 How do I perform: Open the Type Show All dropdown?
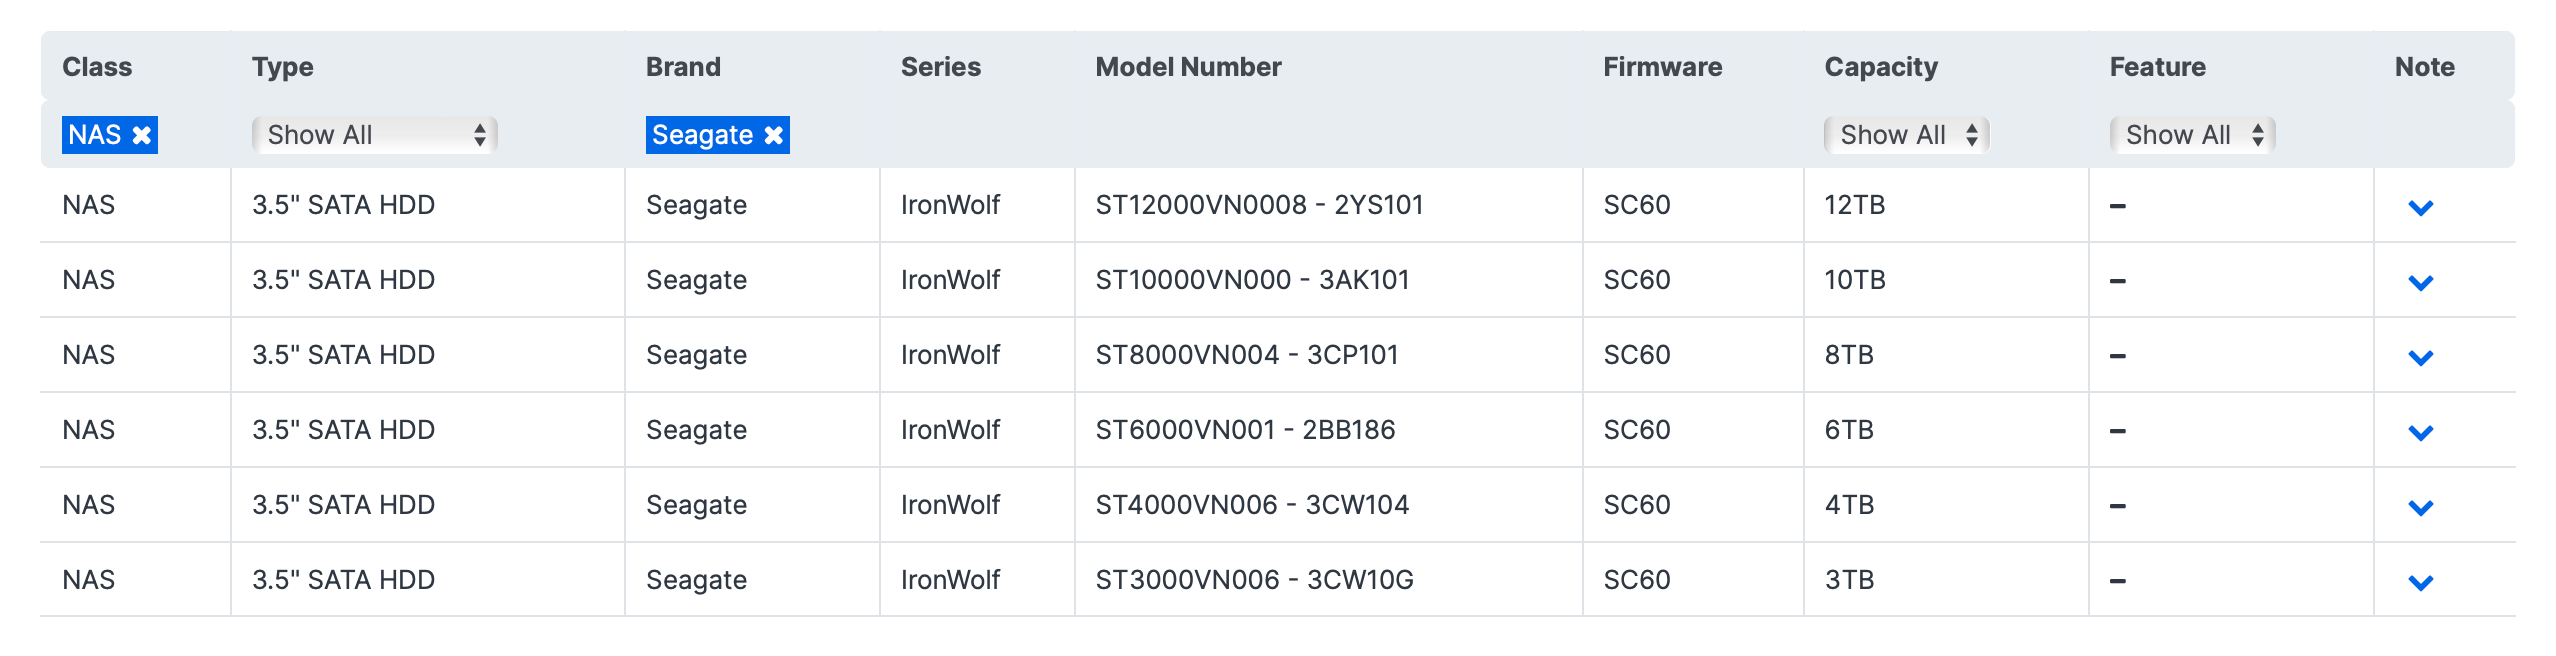(374, 135)
